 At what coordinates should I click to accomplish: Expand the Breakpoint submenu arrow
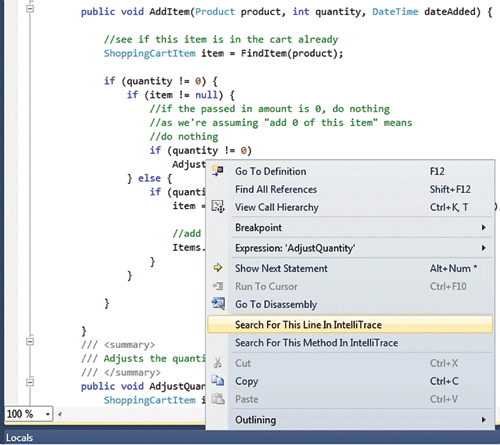pyautogui.click(x=483, y=227)
